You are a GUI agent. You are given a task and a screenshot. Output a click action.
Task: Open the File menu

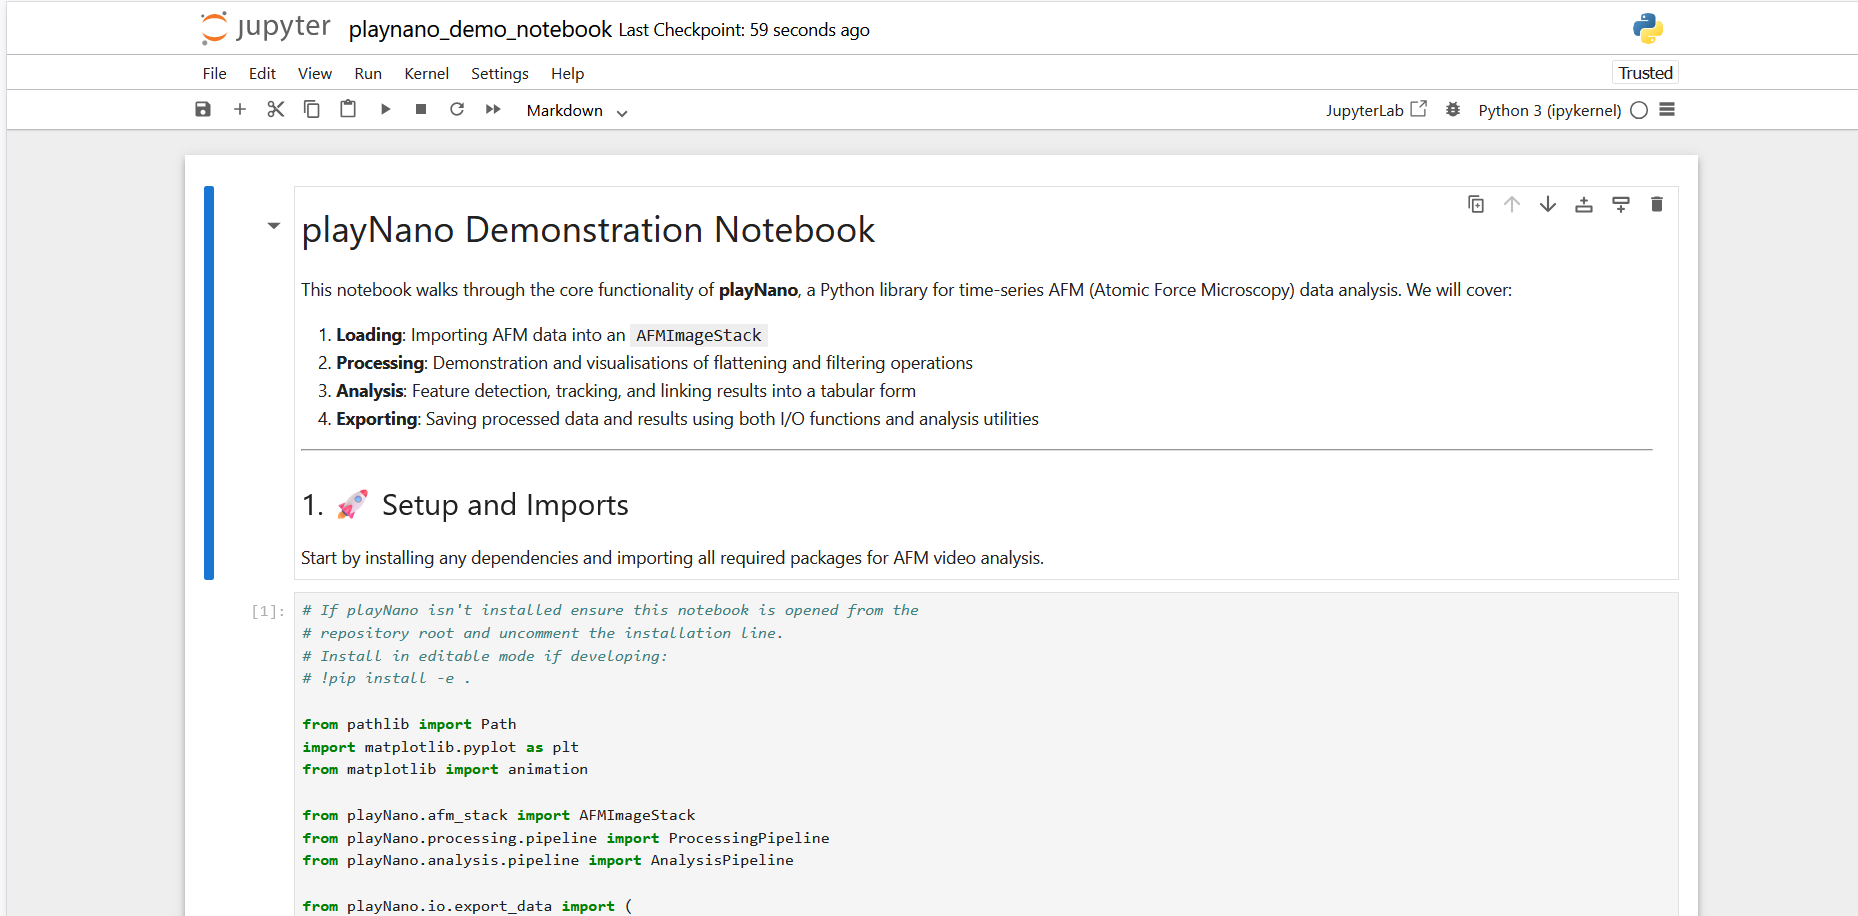pyautogui.click(x=214, y=74)
